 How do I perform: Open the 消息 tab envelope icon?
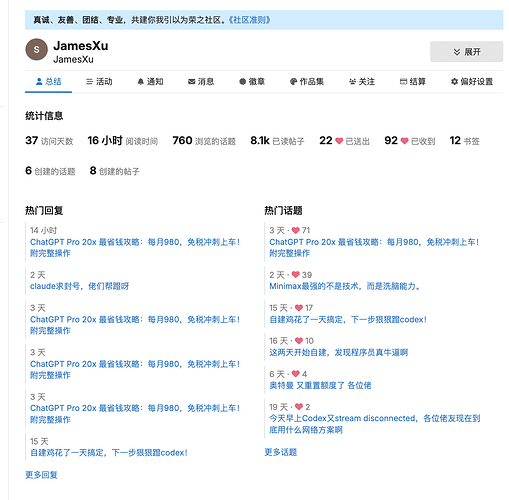201,82
